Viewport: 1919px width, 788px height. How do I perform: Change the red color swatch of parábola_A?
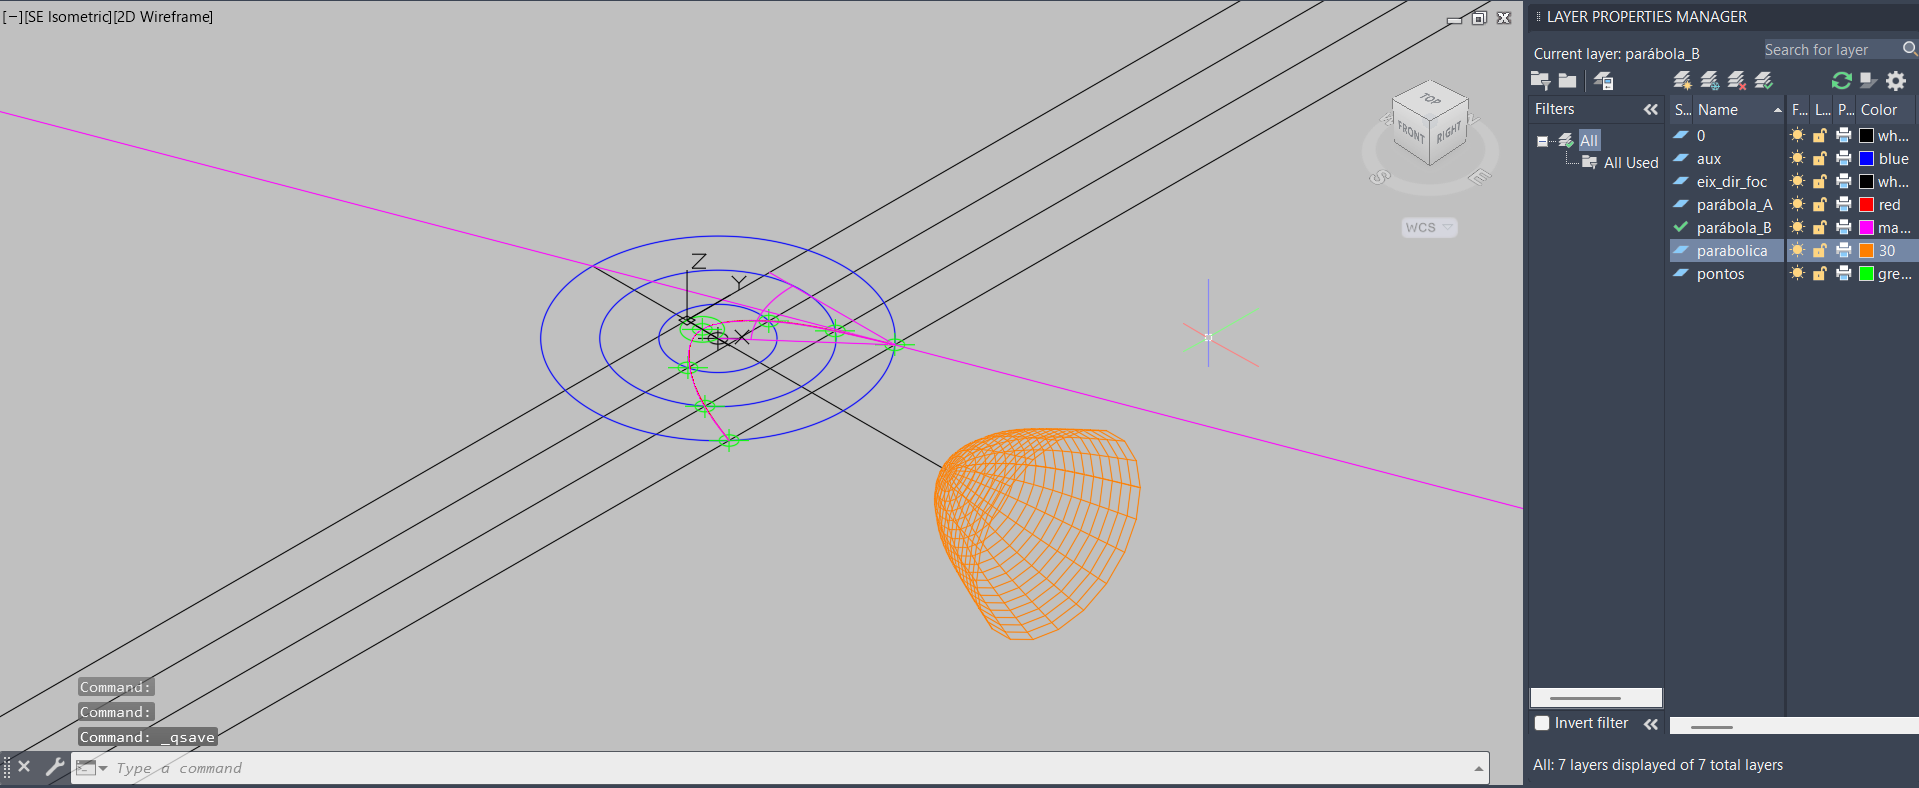1866,204
